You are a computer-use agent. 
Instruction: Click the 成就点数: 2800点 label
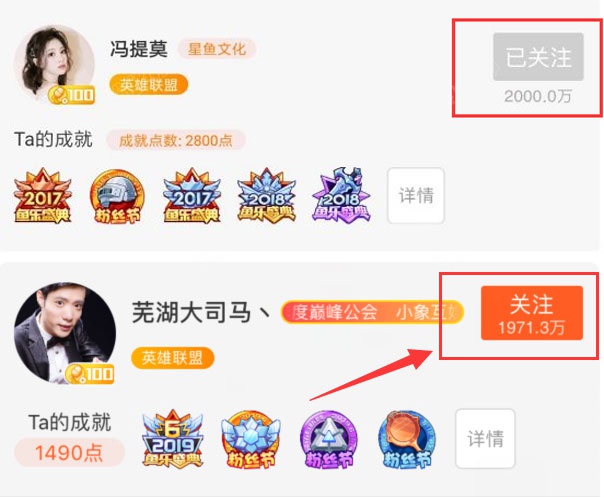pos(176,140)
